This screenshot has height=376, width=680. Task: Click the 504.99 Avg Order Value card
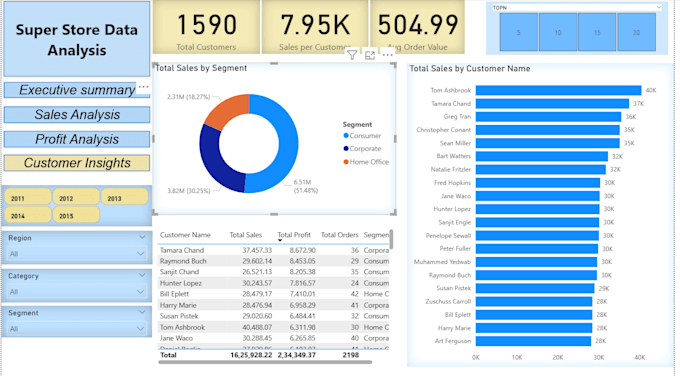coord(417,27)
